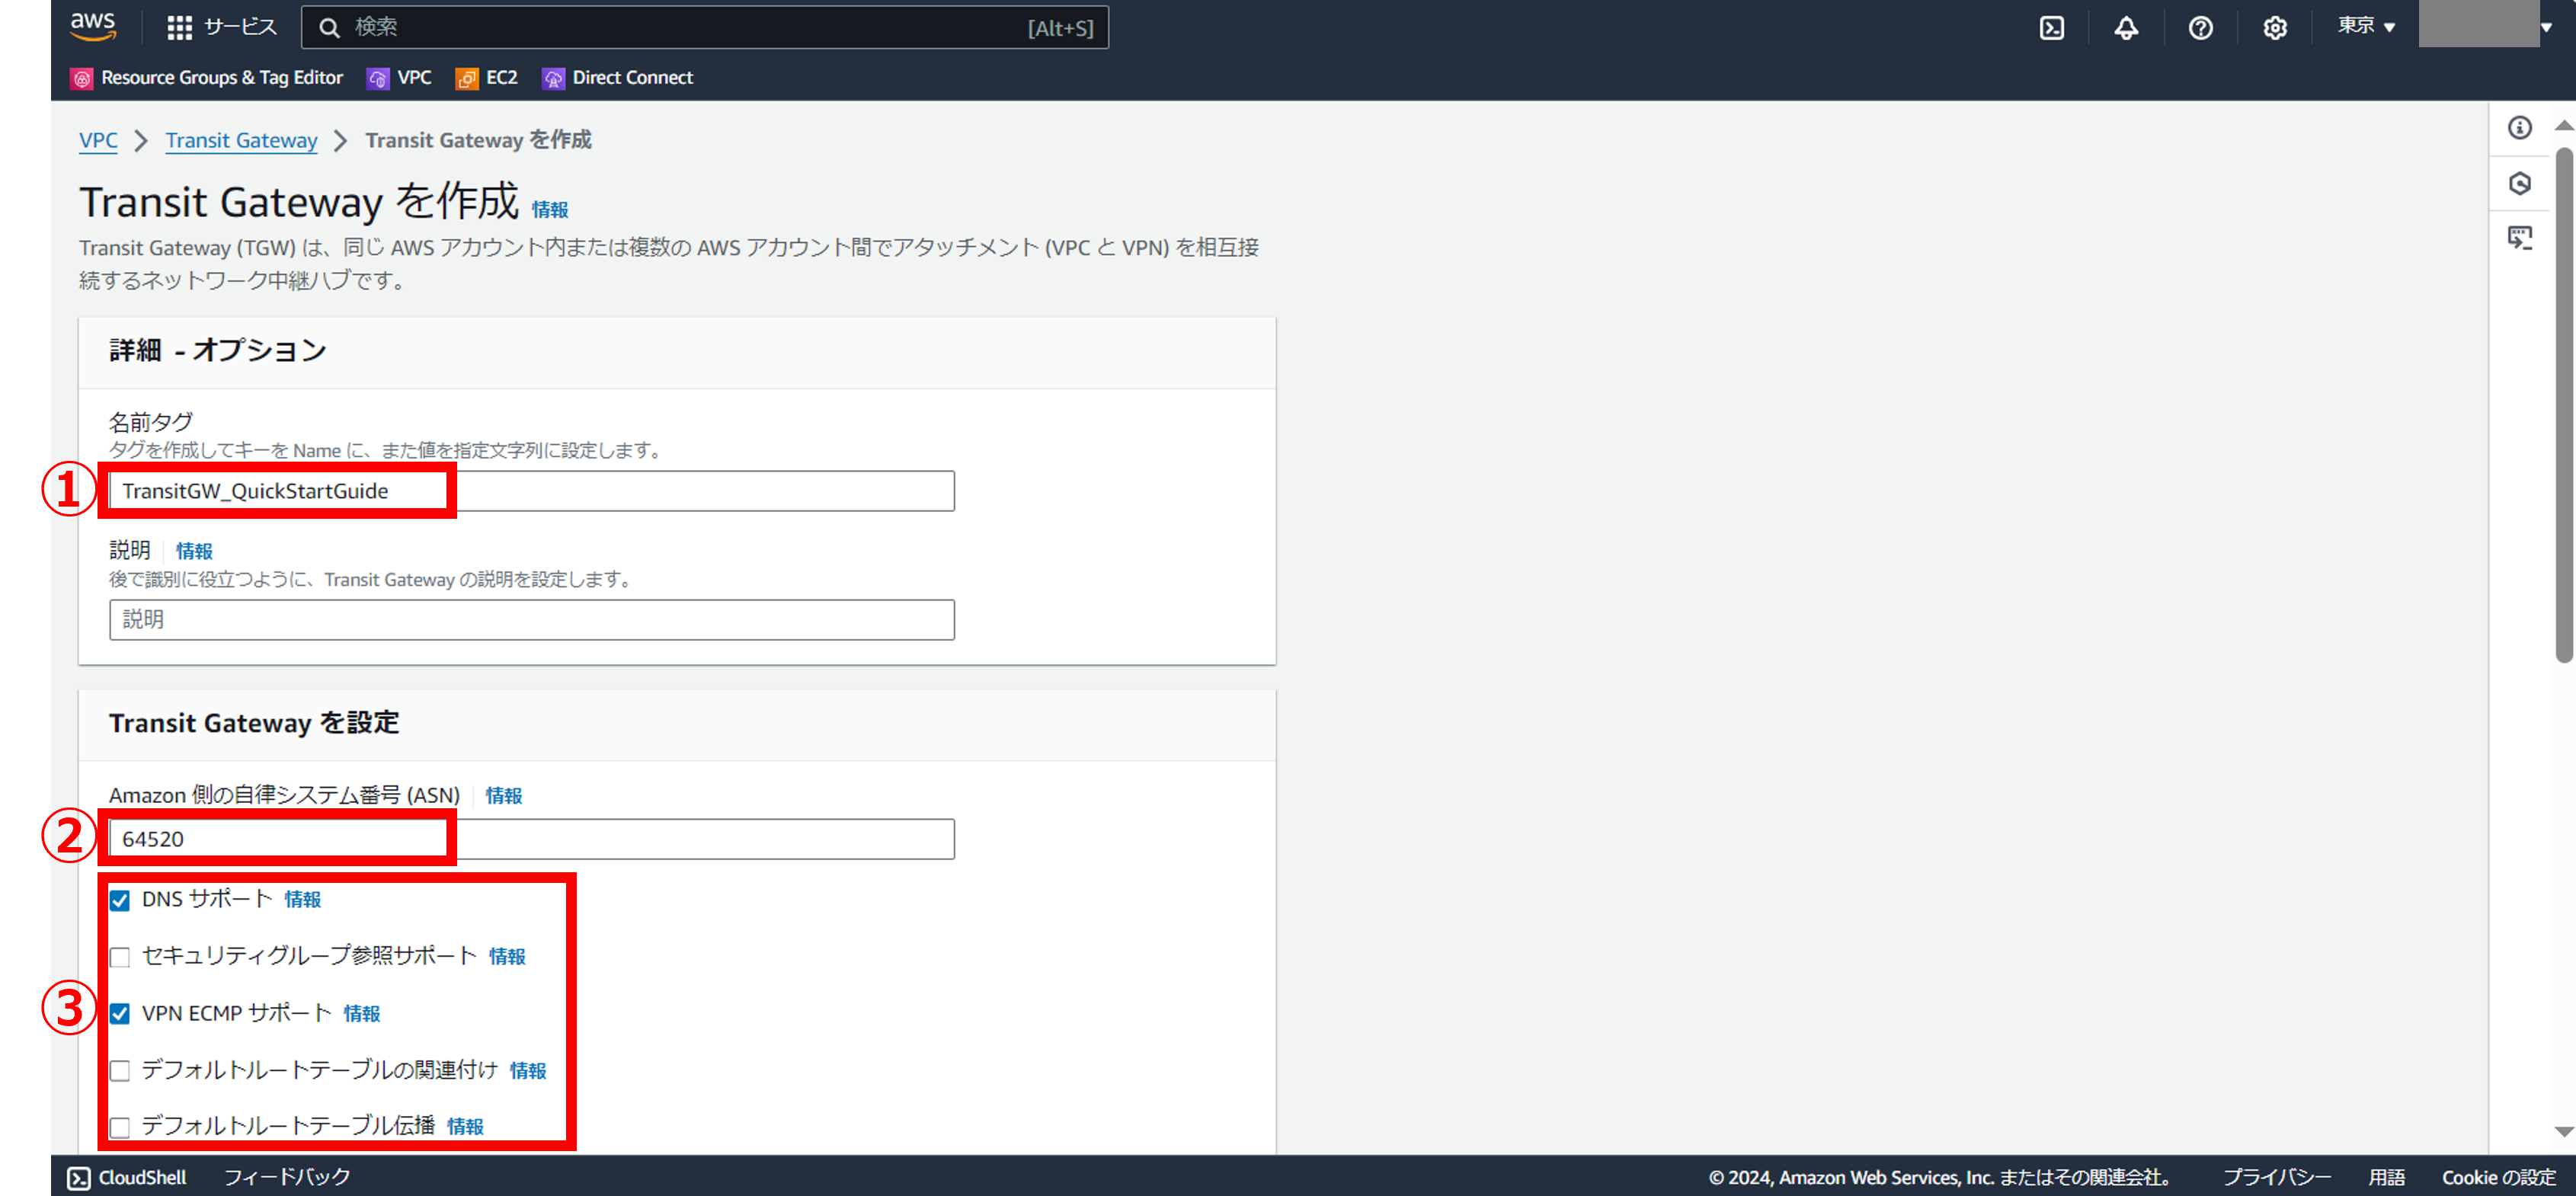Focus the top 検索 search box
Screen dimensions: 2576x1196
(x=705, y=27)
